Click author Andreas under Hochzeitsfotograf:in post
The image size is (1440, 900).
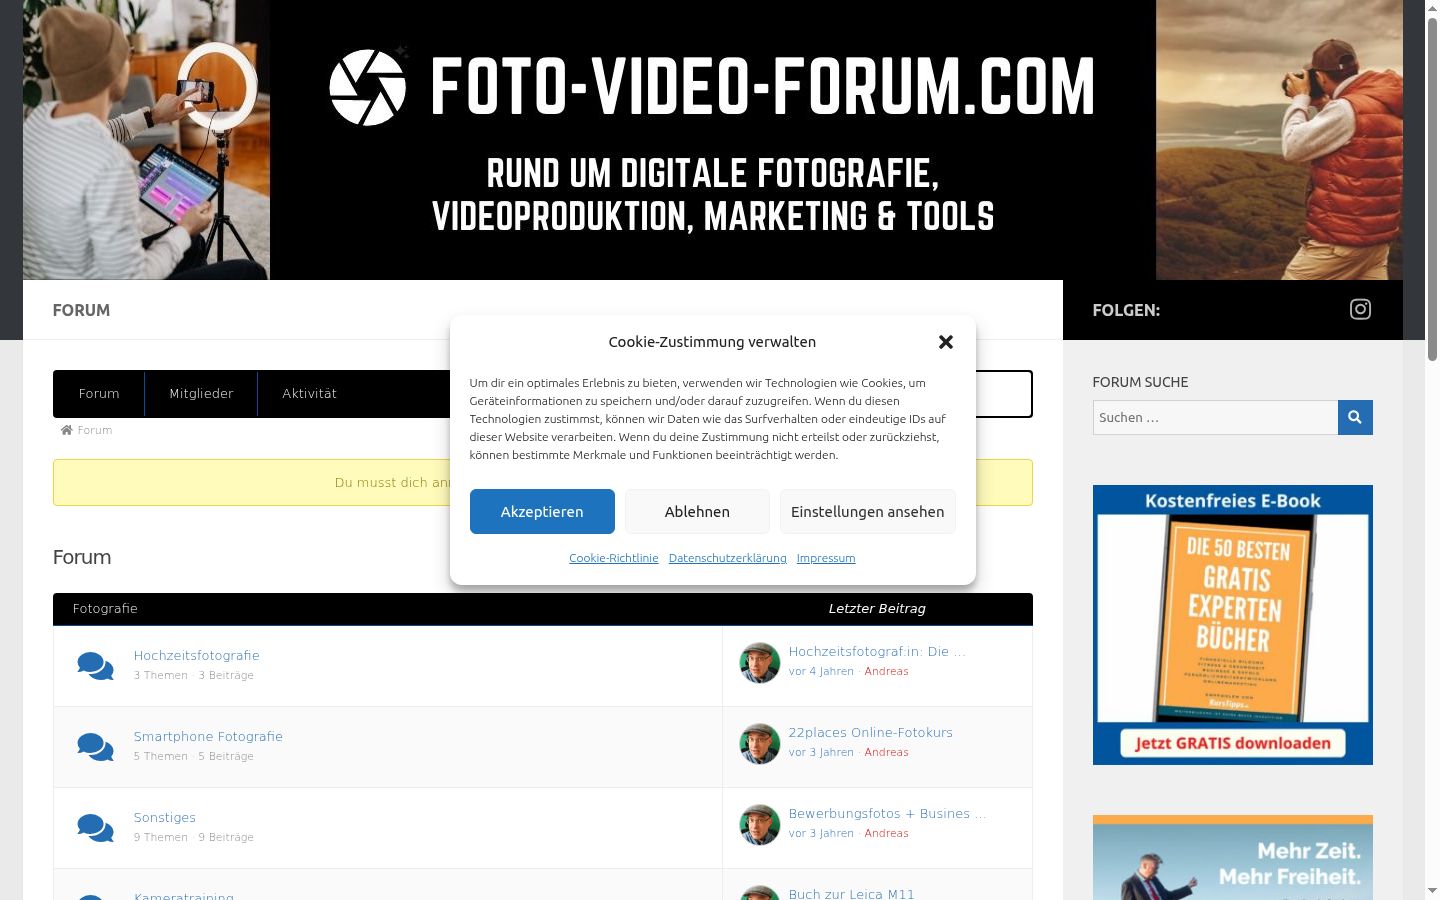point(887,672)
